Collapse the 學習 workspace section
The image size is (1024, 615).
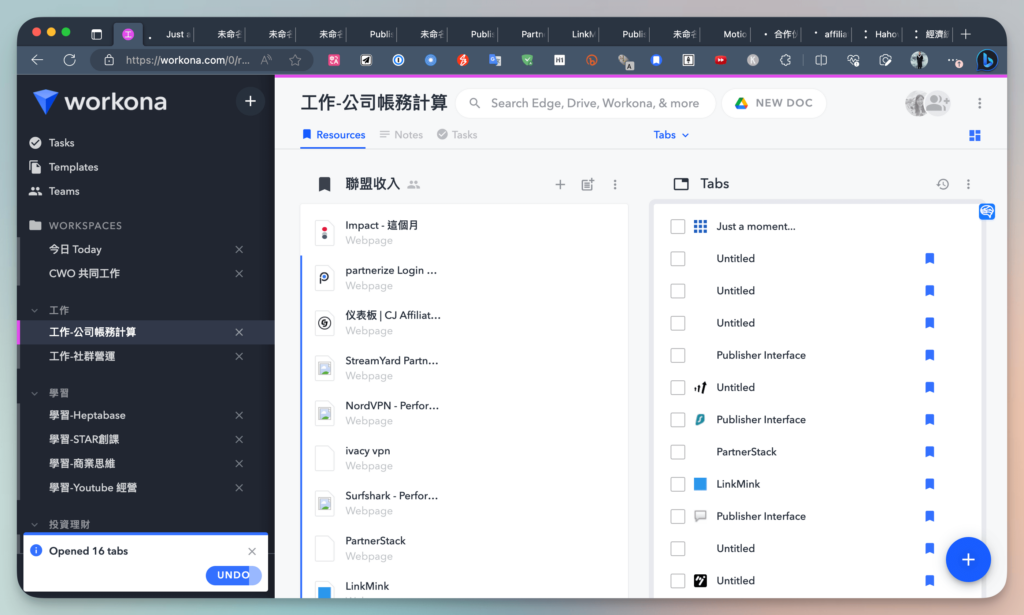coord(35,394)
